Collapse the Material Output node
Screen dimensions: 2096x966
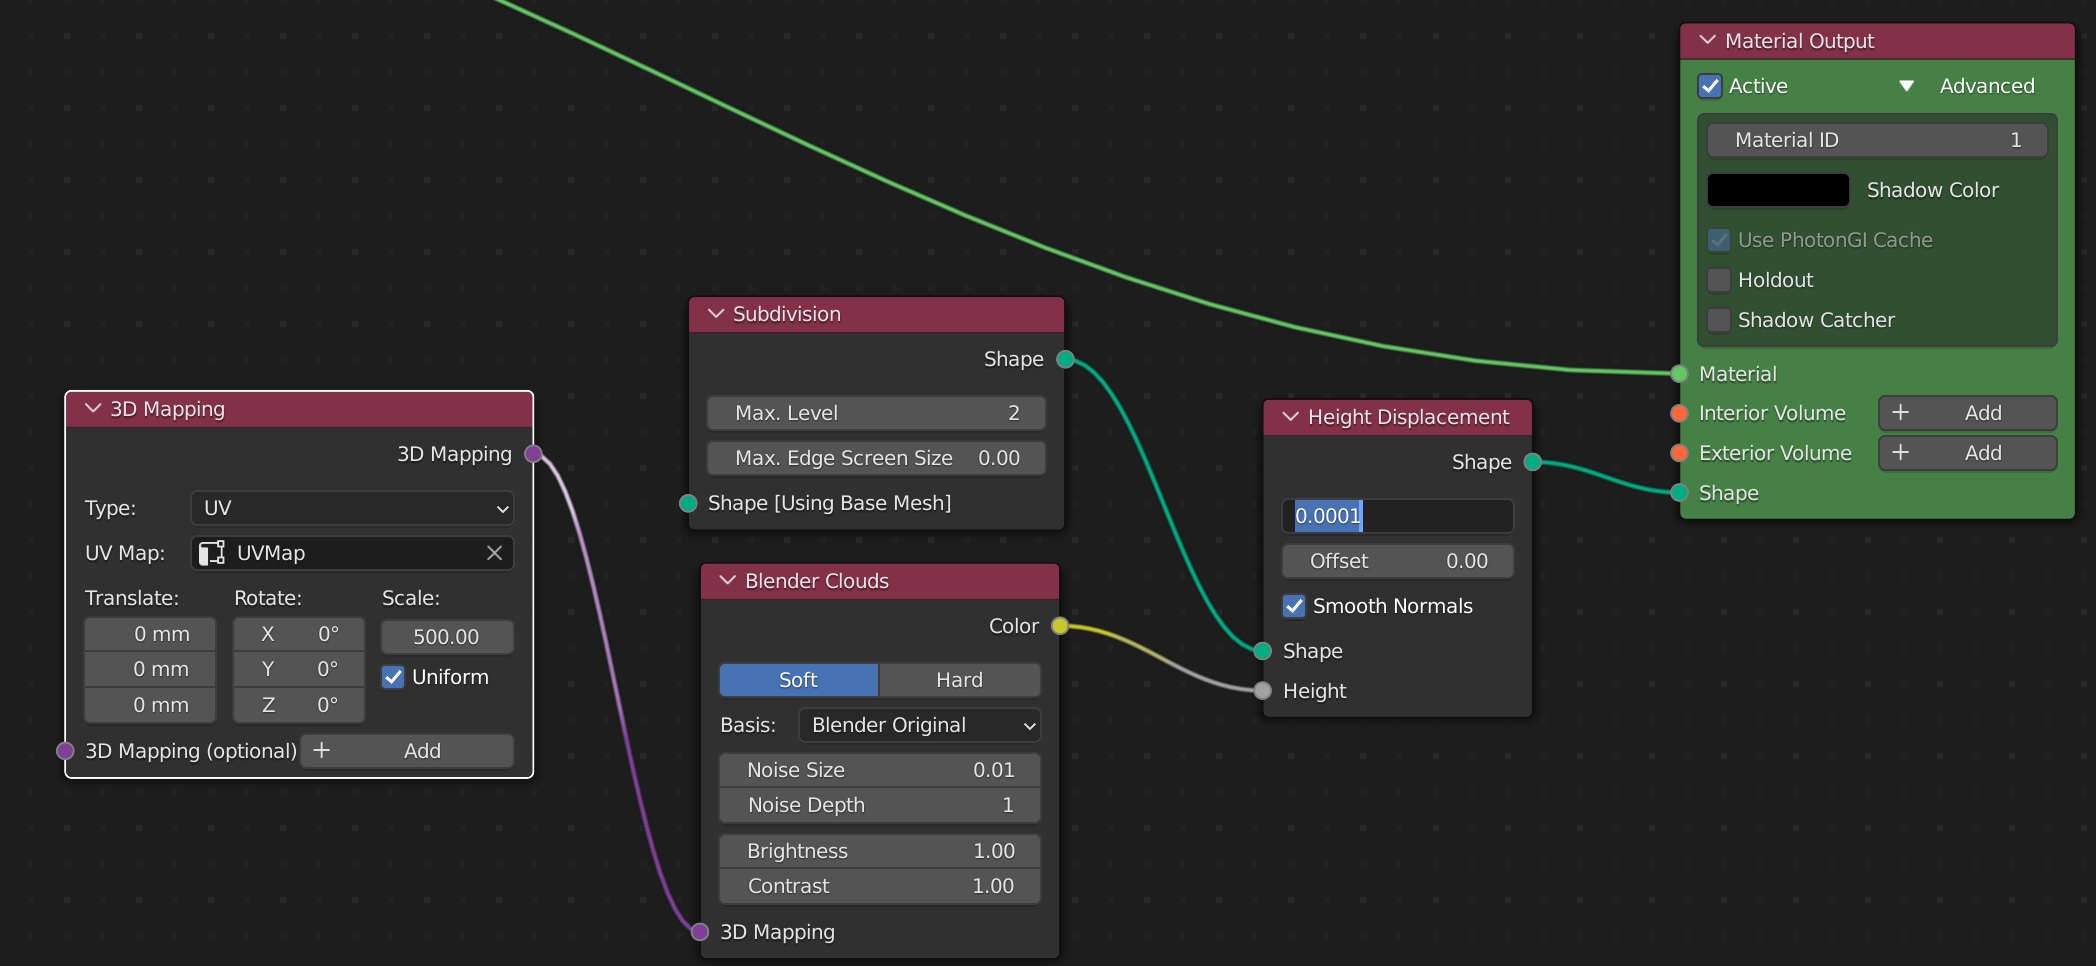tap(1708, 41)
